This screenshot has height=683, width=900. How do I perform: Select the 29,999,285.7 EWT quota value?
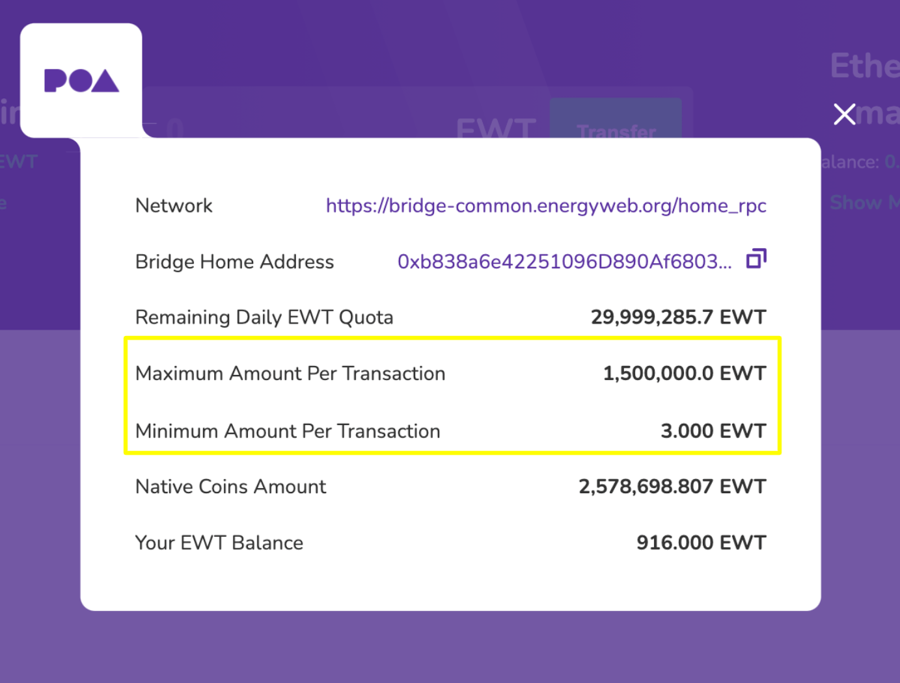tap(678, 318)
